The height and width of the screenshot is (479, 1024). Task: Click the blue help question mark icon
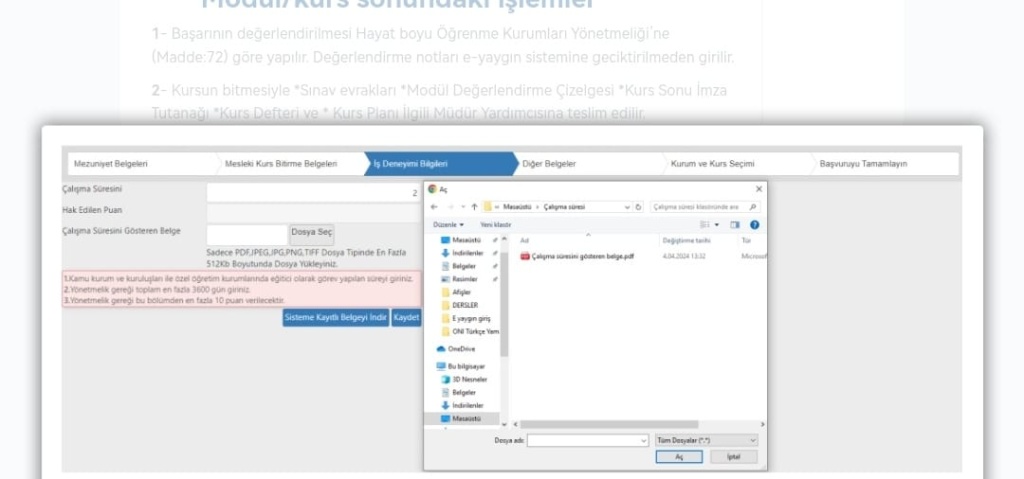pos(754,225)
